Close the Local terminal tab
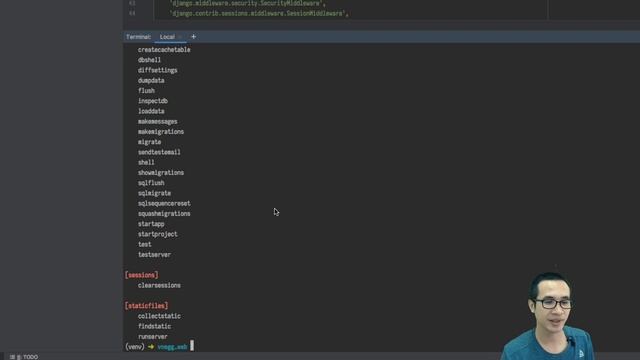640x360 pixels. click(180, 37)
